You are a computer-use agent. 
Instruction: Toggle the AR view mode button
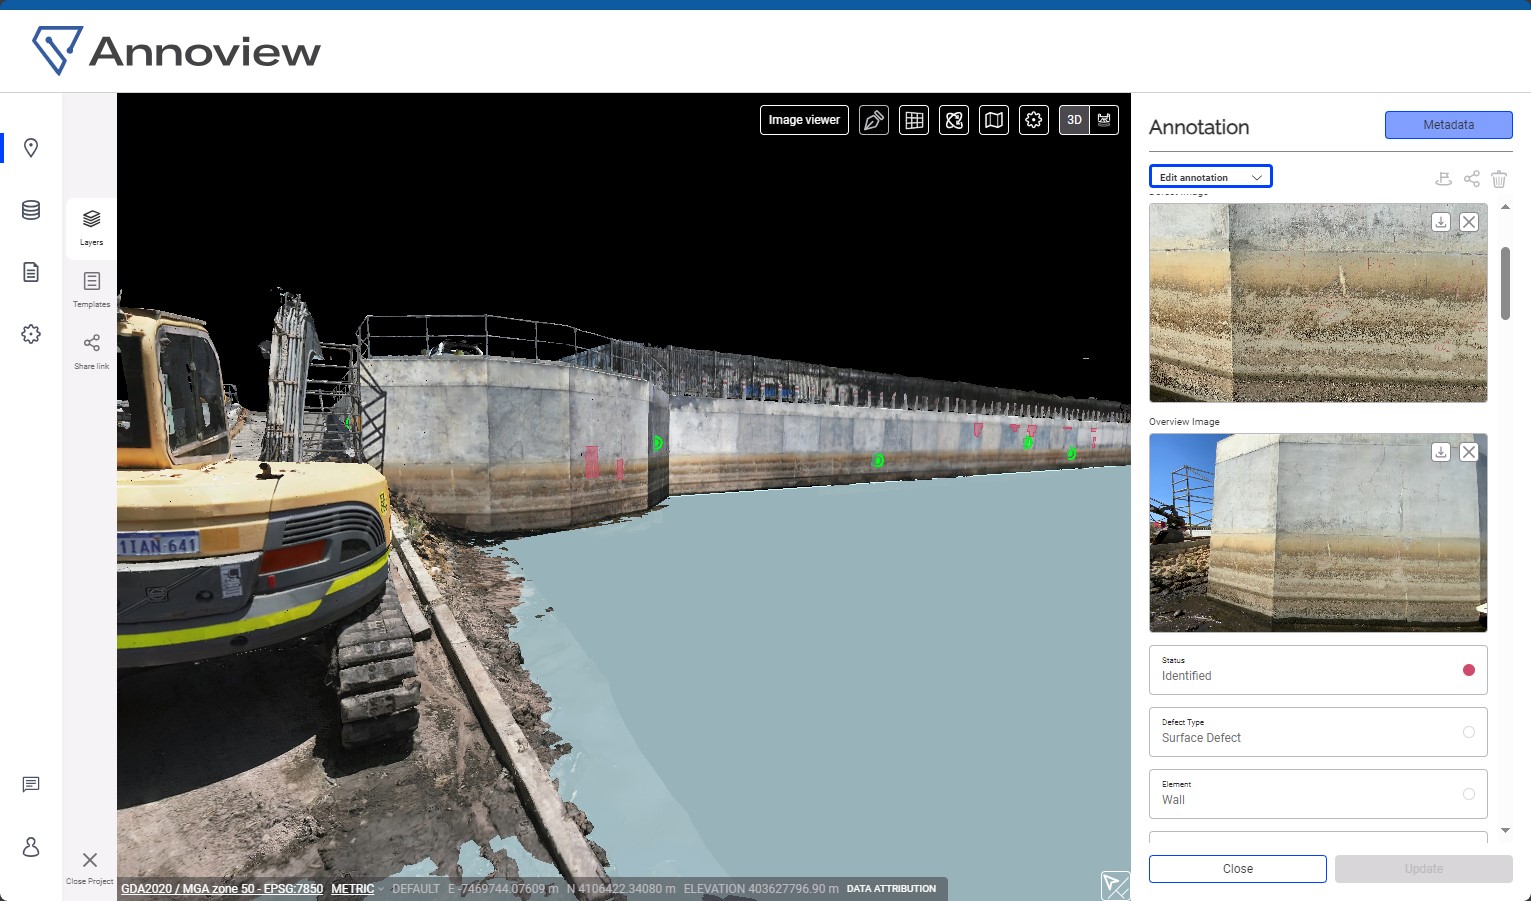click(x=1104, y=120)
